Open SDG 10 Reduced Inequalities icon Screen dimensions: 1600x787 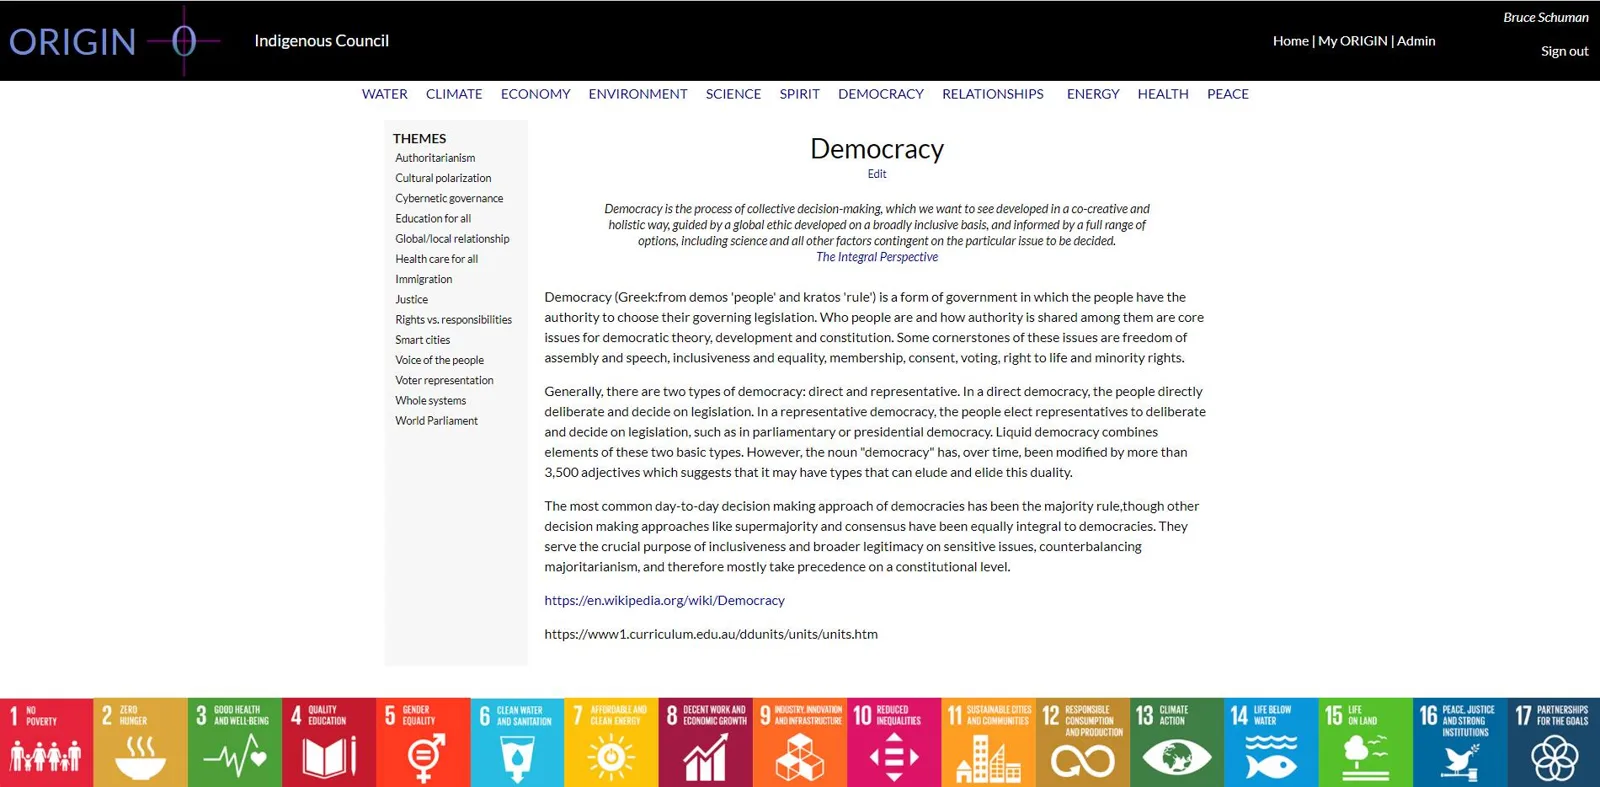[894, 742]
